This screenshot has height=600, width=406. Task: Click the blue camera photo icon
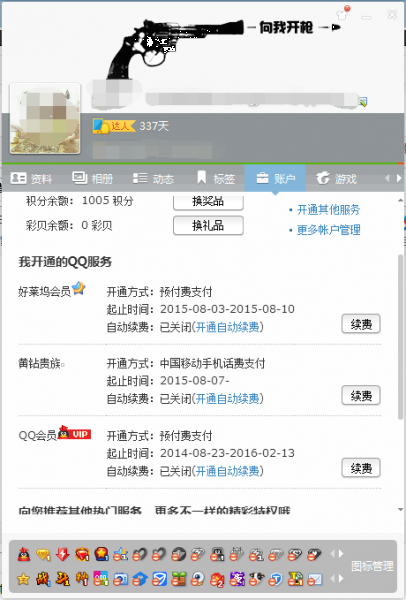[x=121, y=579]
